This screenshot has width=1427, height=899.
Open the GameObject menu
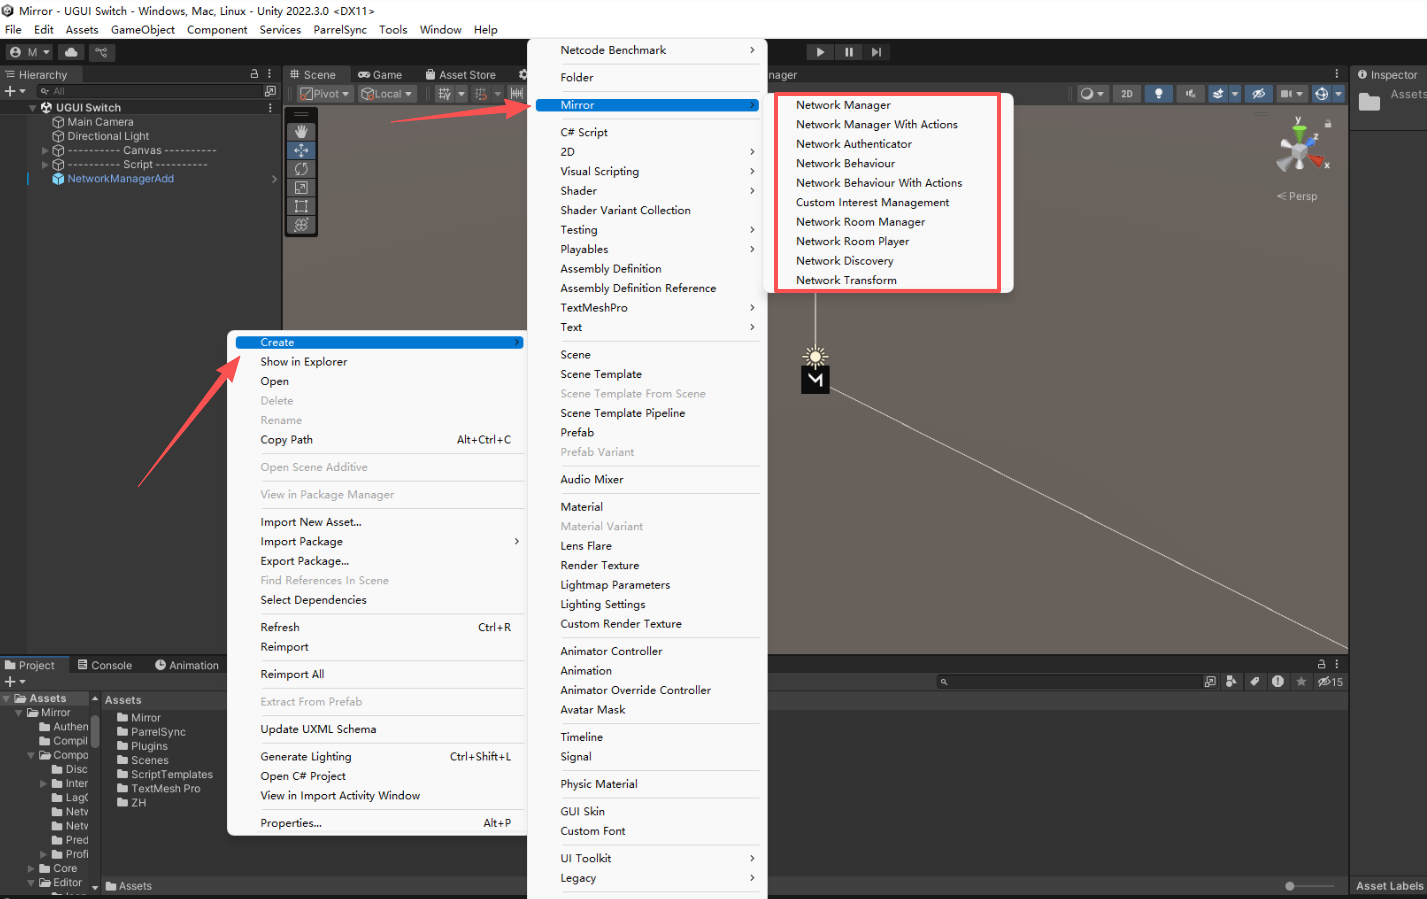coord(143,29)
